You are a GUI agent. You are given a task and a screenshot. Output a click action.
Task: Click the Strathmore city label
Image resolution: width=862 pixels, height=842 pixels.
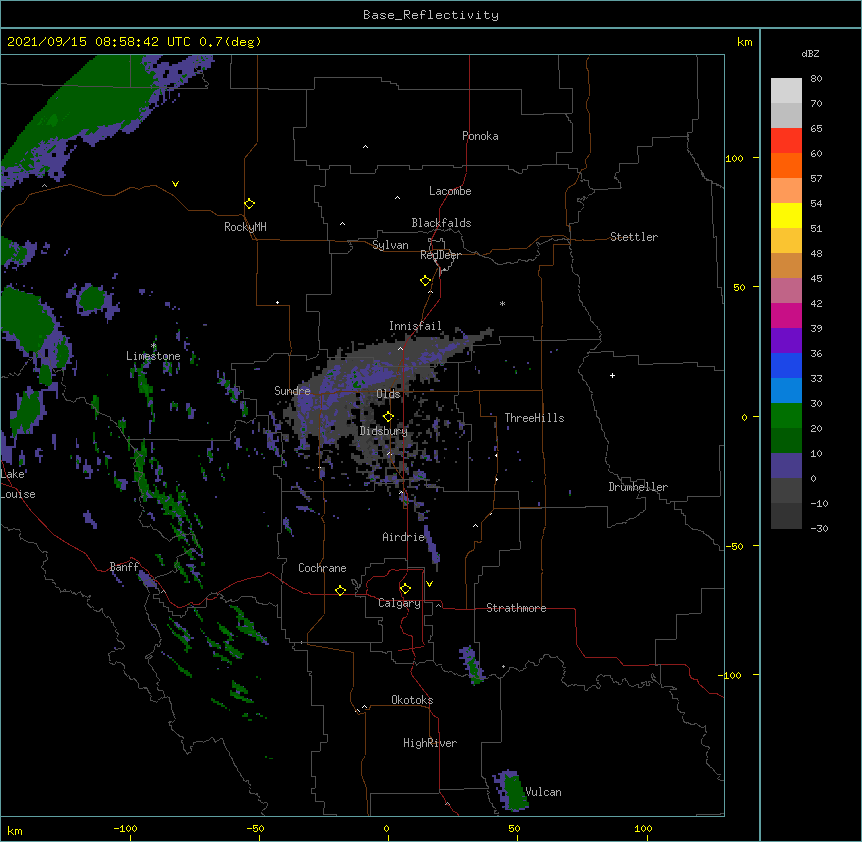point(516,608)
